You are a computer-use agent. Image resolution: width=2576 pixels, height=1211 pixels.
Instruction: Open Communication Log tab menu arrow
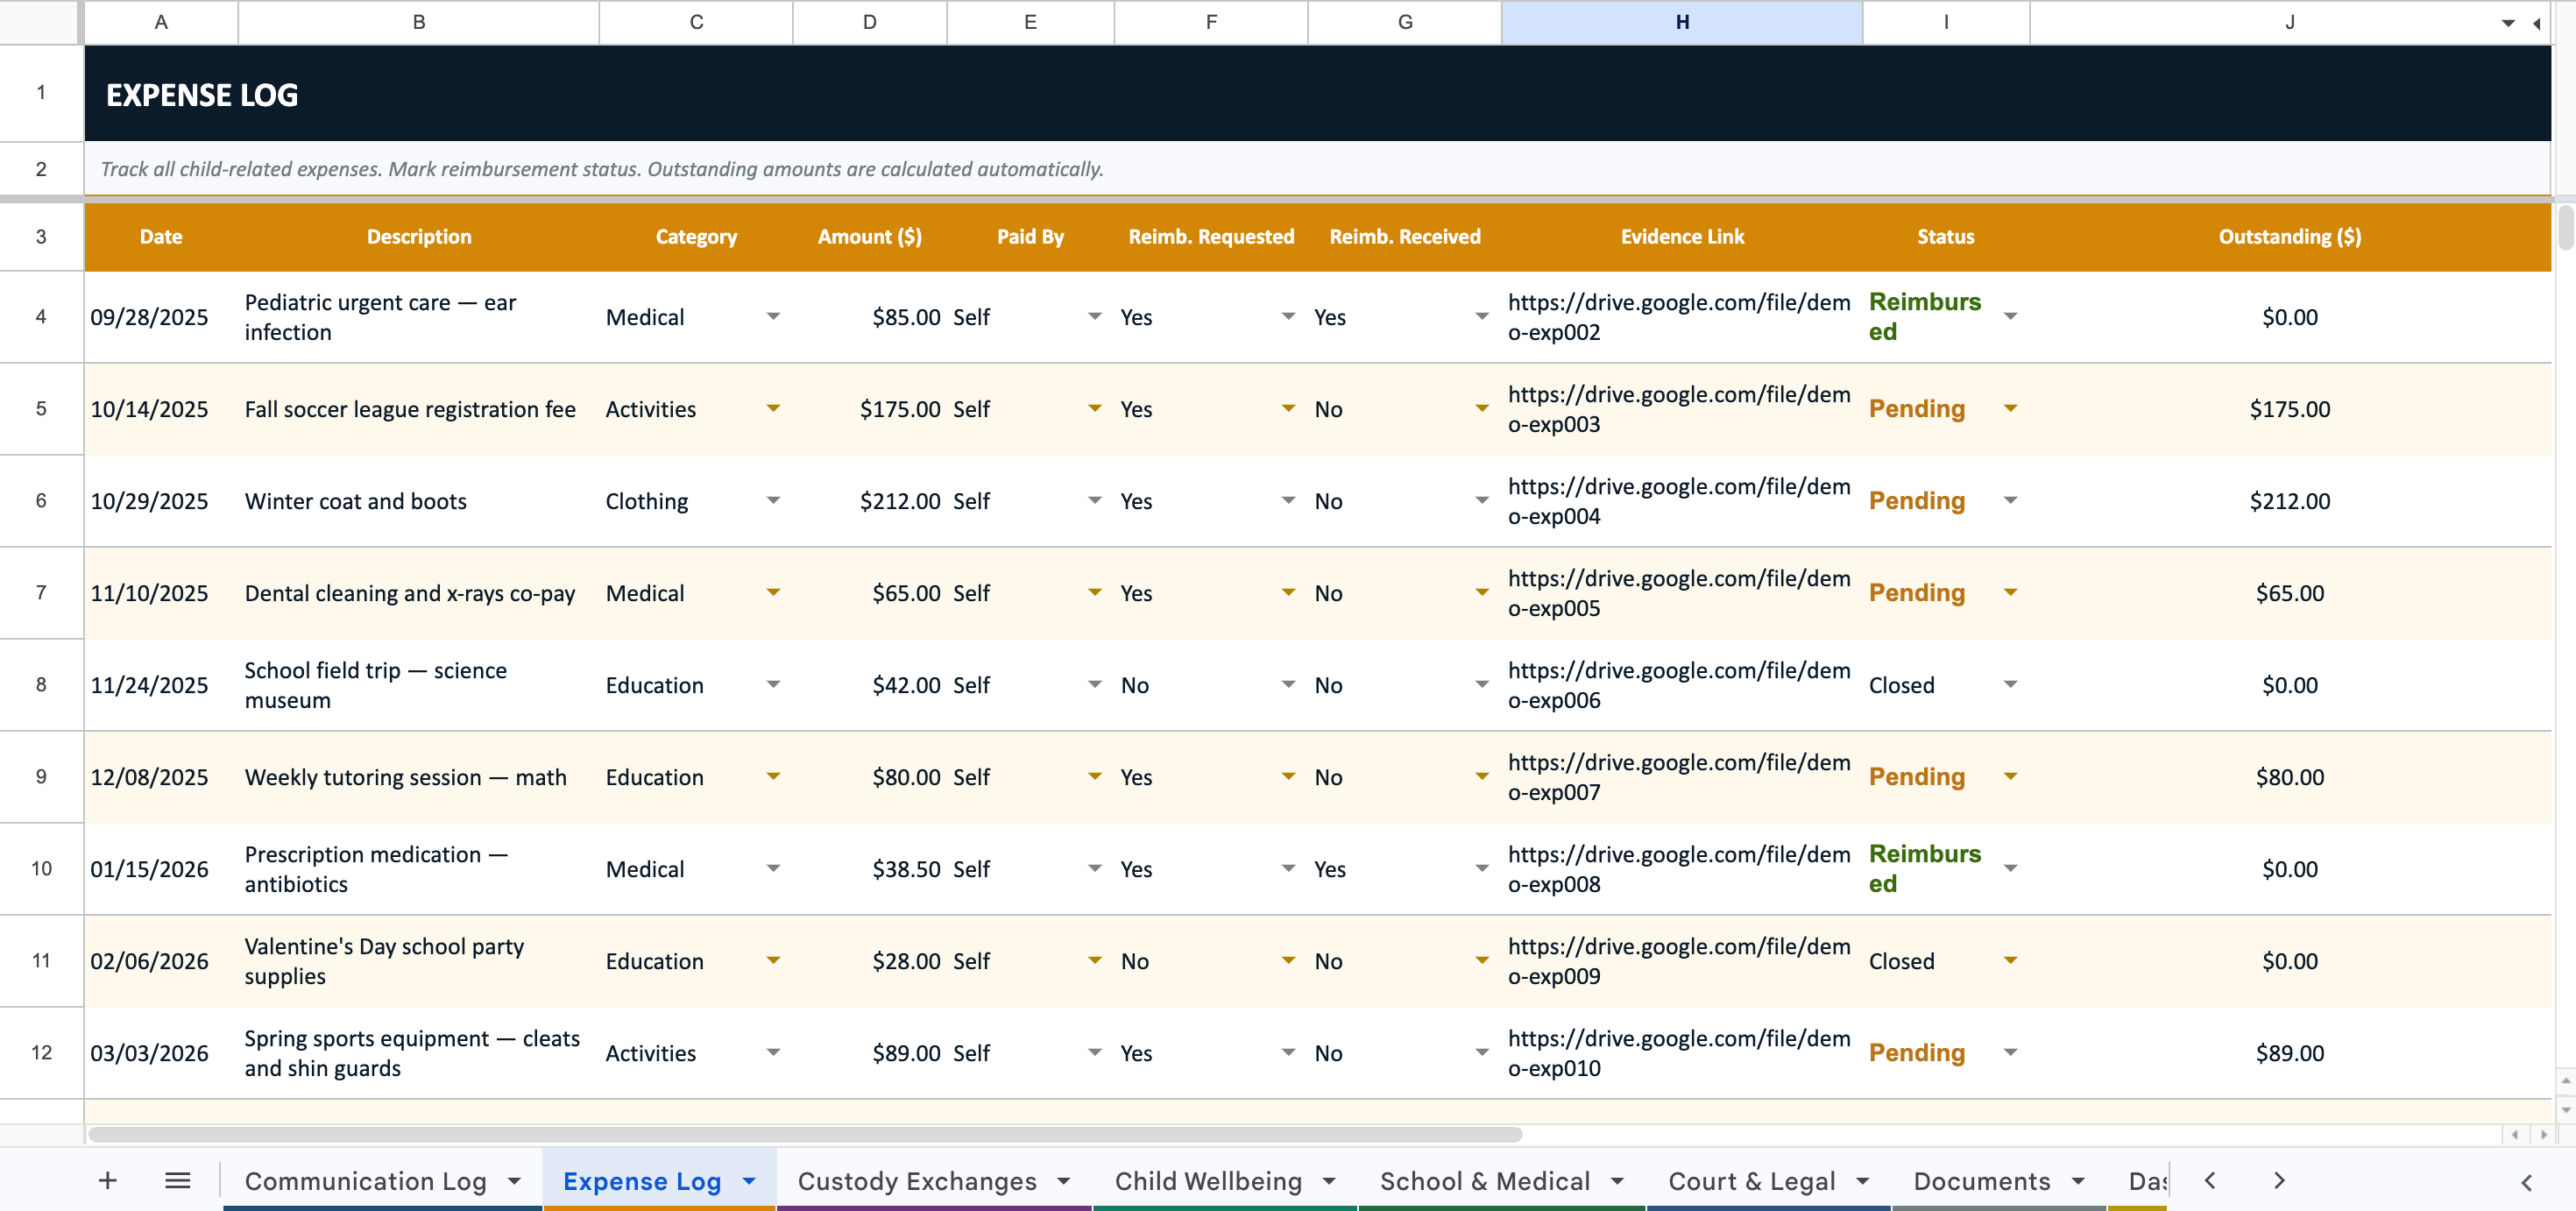click(514, 1181)
